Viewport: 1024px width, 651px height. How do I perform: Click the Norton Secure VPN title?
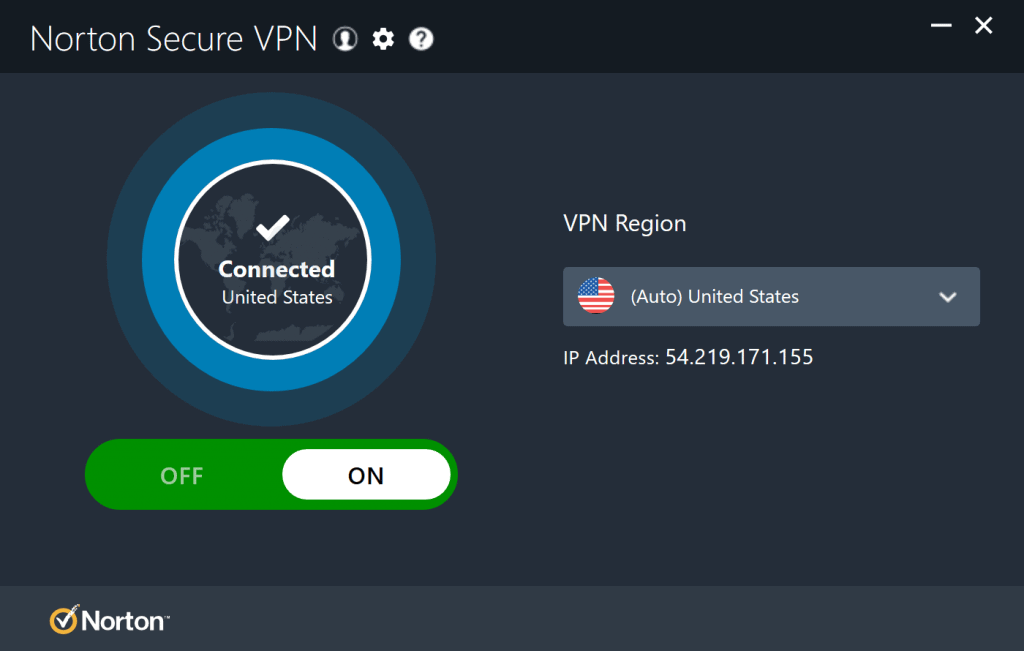click(x=173, y=39)
